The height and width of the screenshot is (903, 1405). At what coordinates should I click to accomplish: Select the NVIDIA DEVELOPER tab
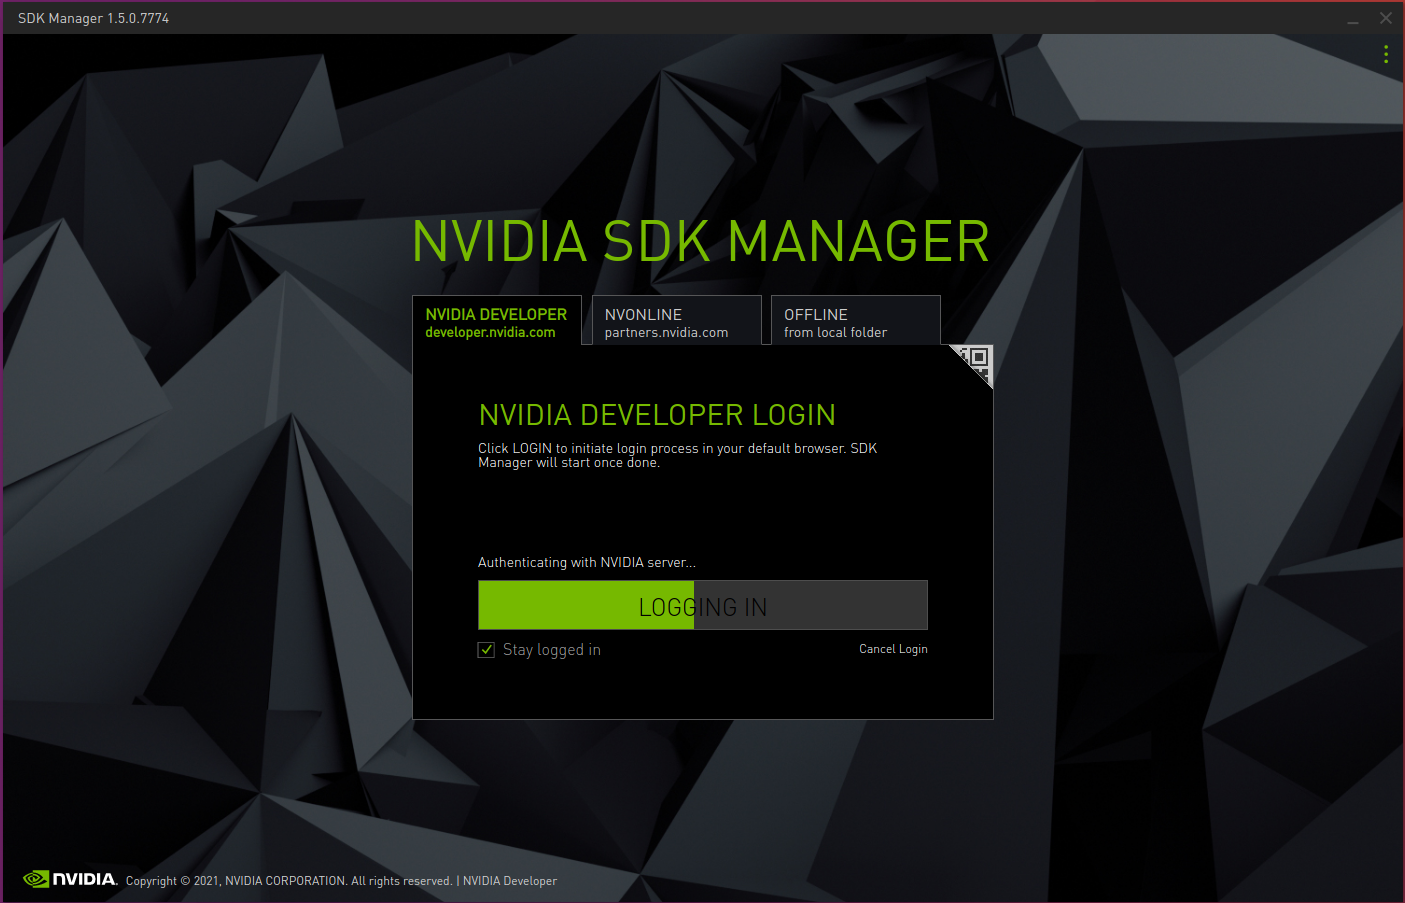[x=496, y=321]
